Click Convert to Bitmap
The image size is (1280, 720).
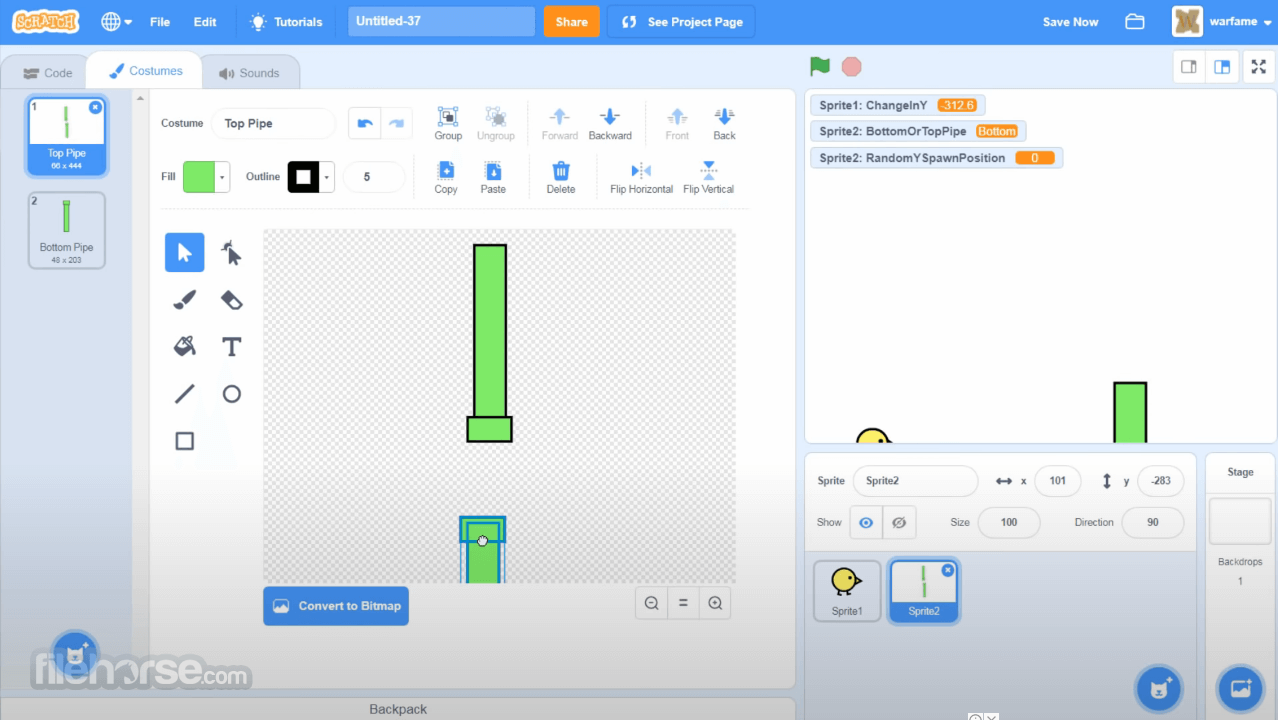[336, 606]
